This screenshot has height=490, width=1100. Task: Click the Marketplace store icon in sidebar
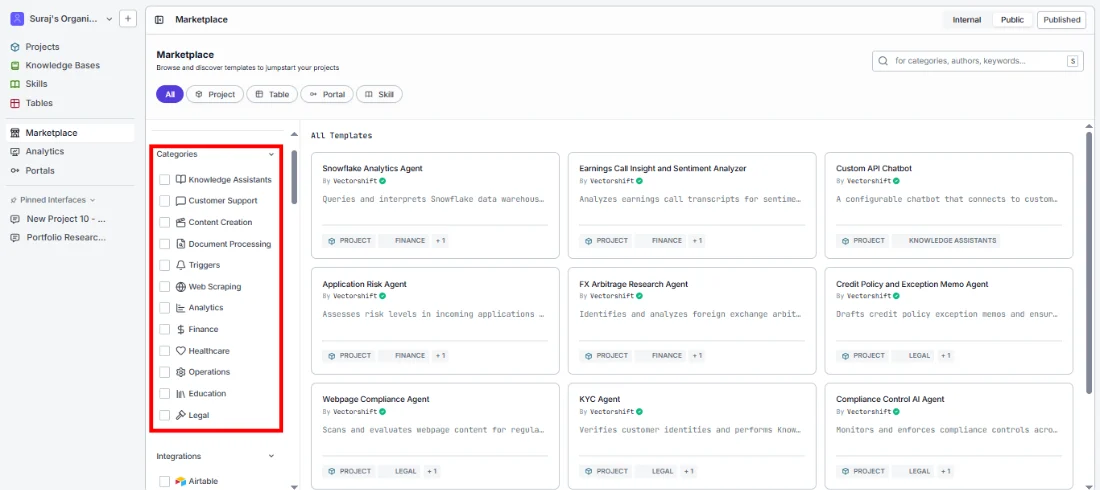pyautogui.click(x=15, y=133)
